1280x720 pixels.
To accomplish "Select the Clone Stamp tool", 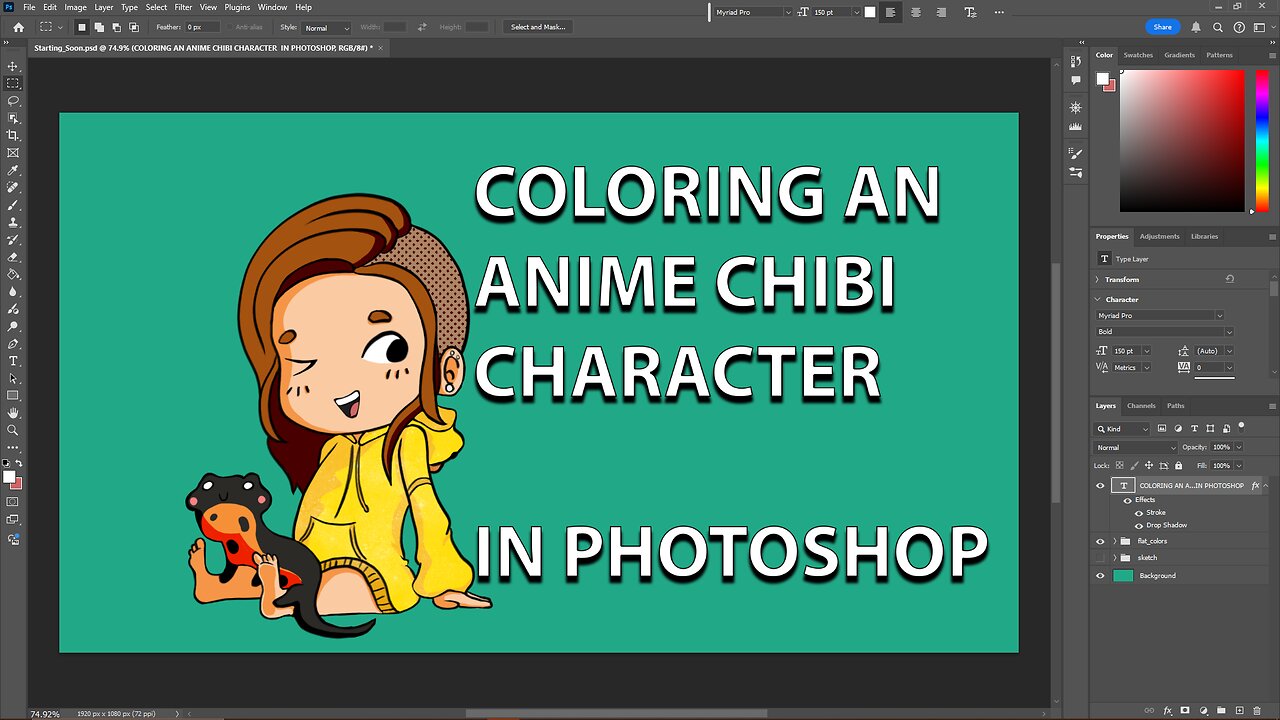I will click(13, 222).
